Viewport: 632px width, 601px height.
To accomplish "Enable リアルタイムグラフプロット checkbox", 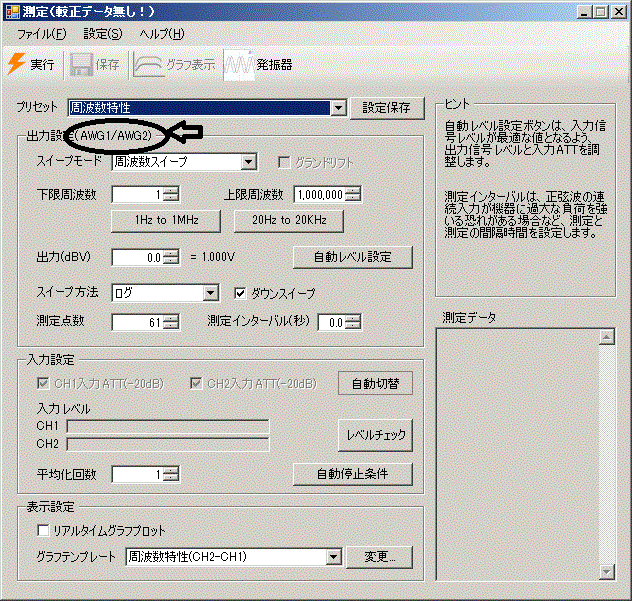I will click(43, 530).
